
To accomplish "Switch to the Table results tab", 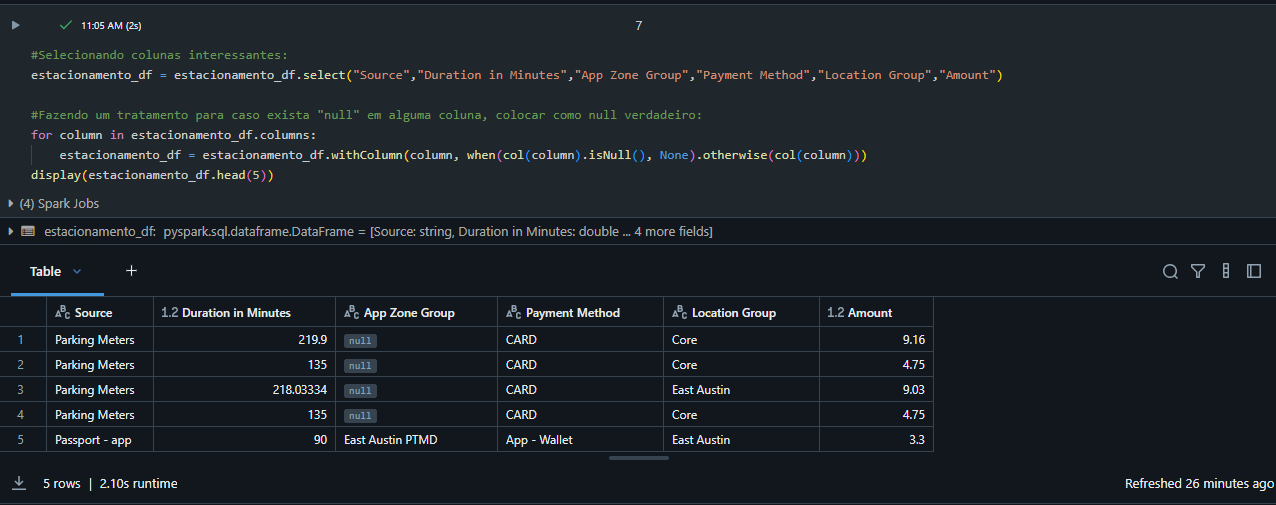I will coord(45,271).
